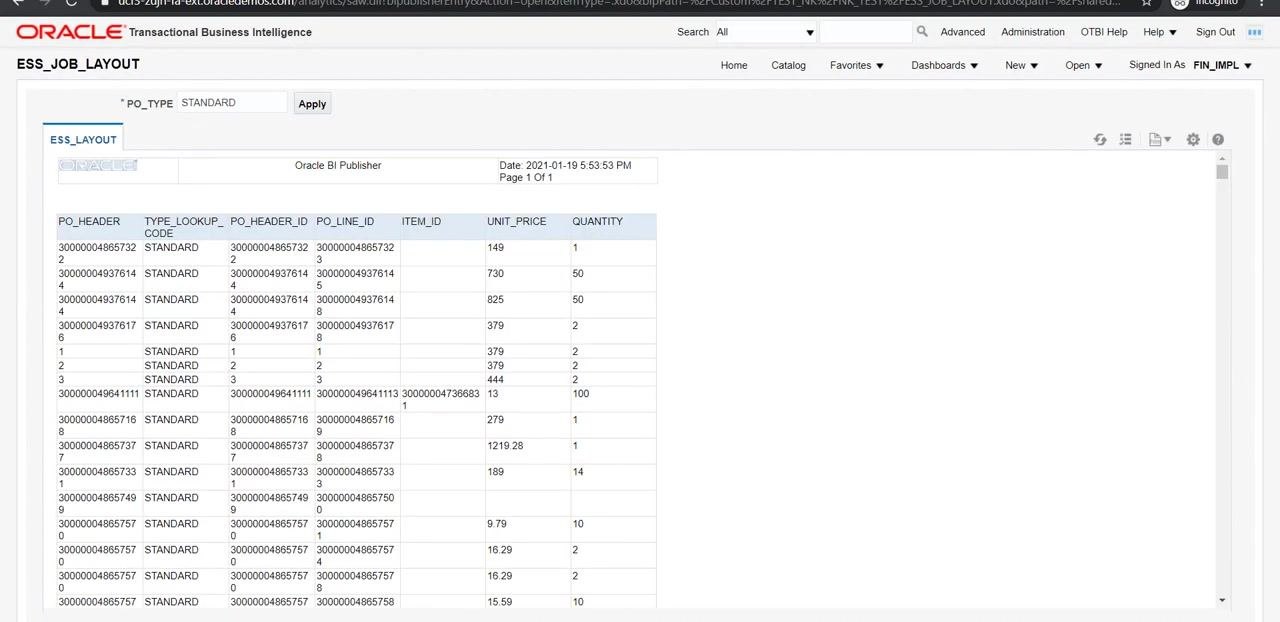1280x622 pixels.
Task: Expand the Dashboards menu
Action: coord(945,66)
